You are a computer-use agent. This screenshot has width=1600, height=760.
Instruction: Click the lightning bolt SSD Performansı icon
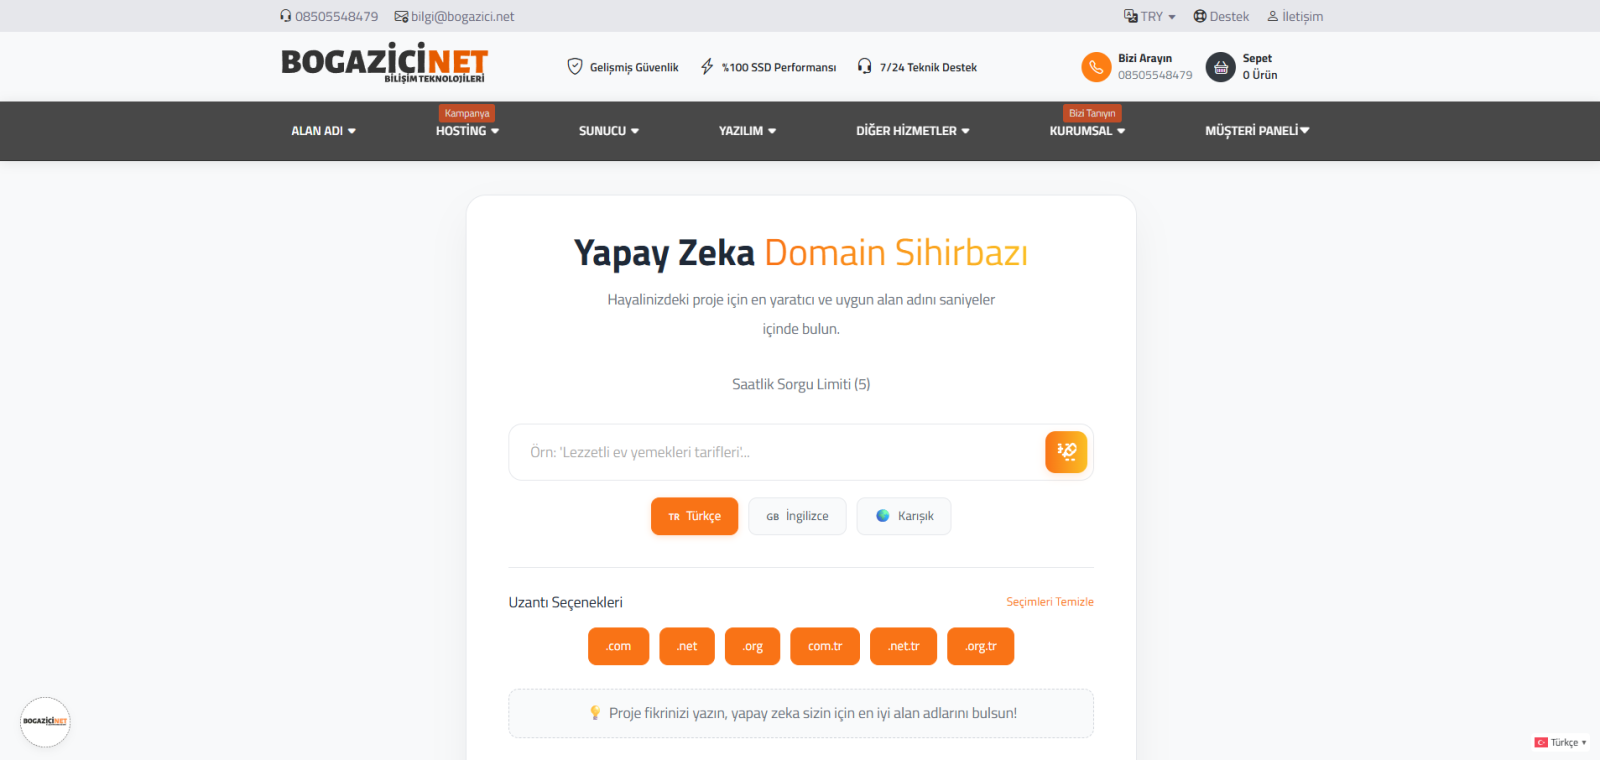707,67
